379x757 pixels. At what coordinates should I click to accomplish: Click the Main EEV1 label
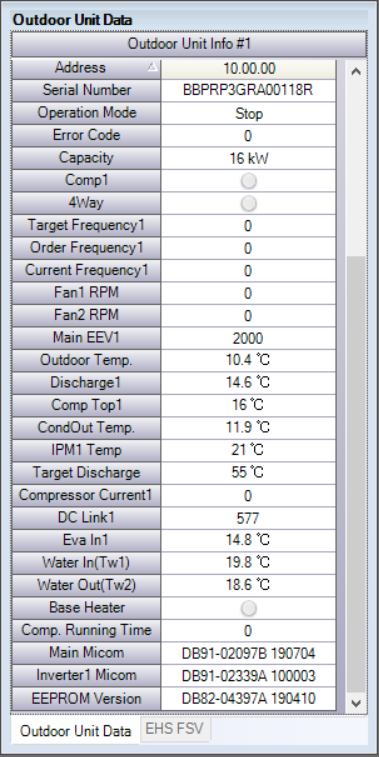click(x=86, y=338)
